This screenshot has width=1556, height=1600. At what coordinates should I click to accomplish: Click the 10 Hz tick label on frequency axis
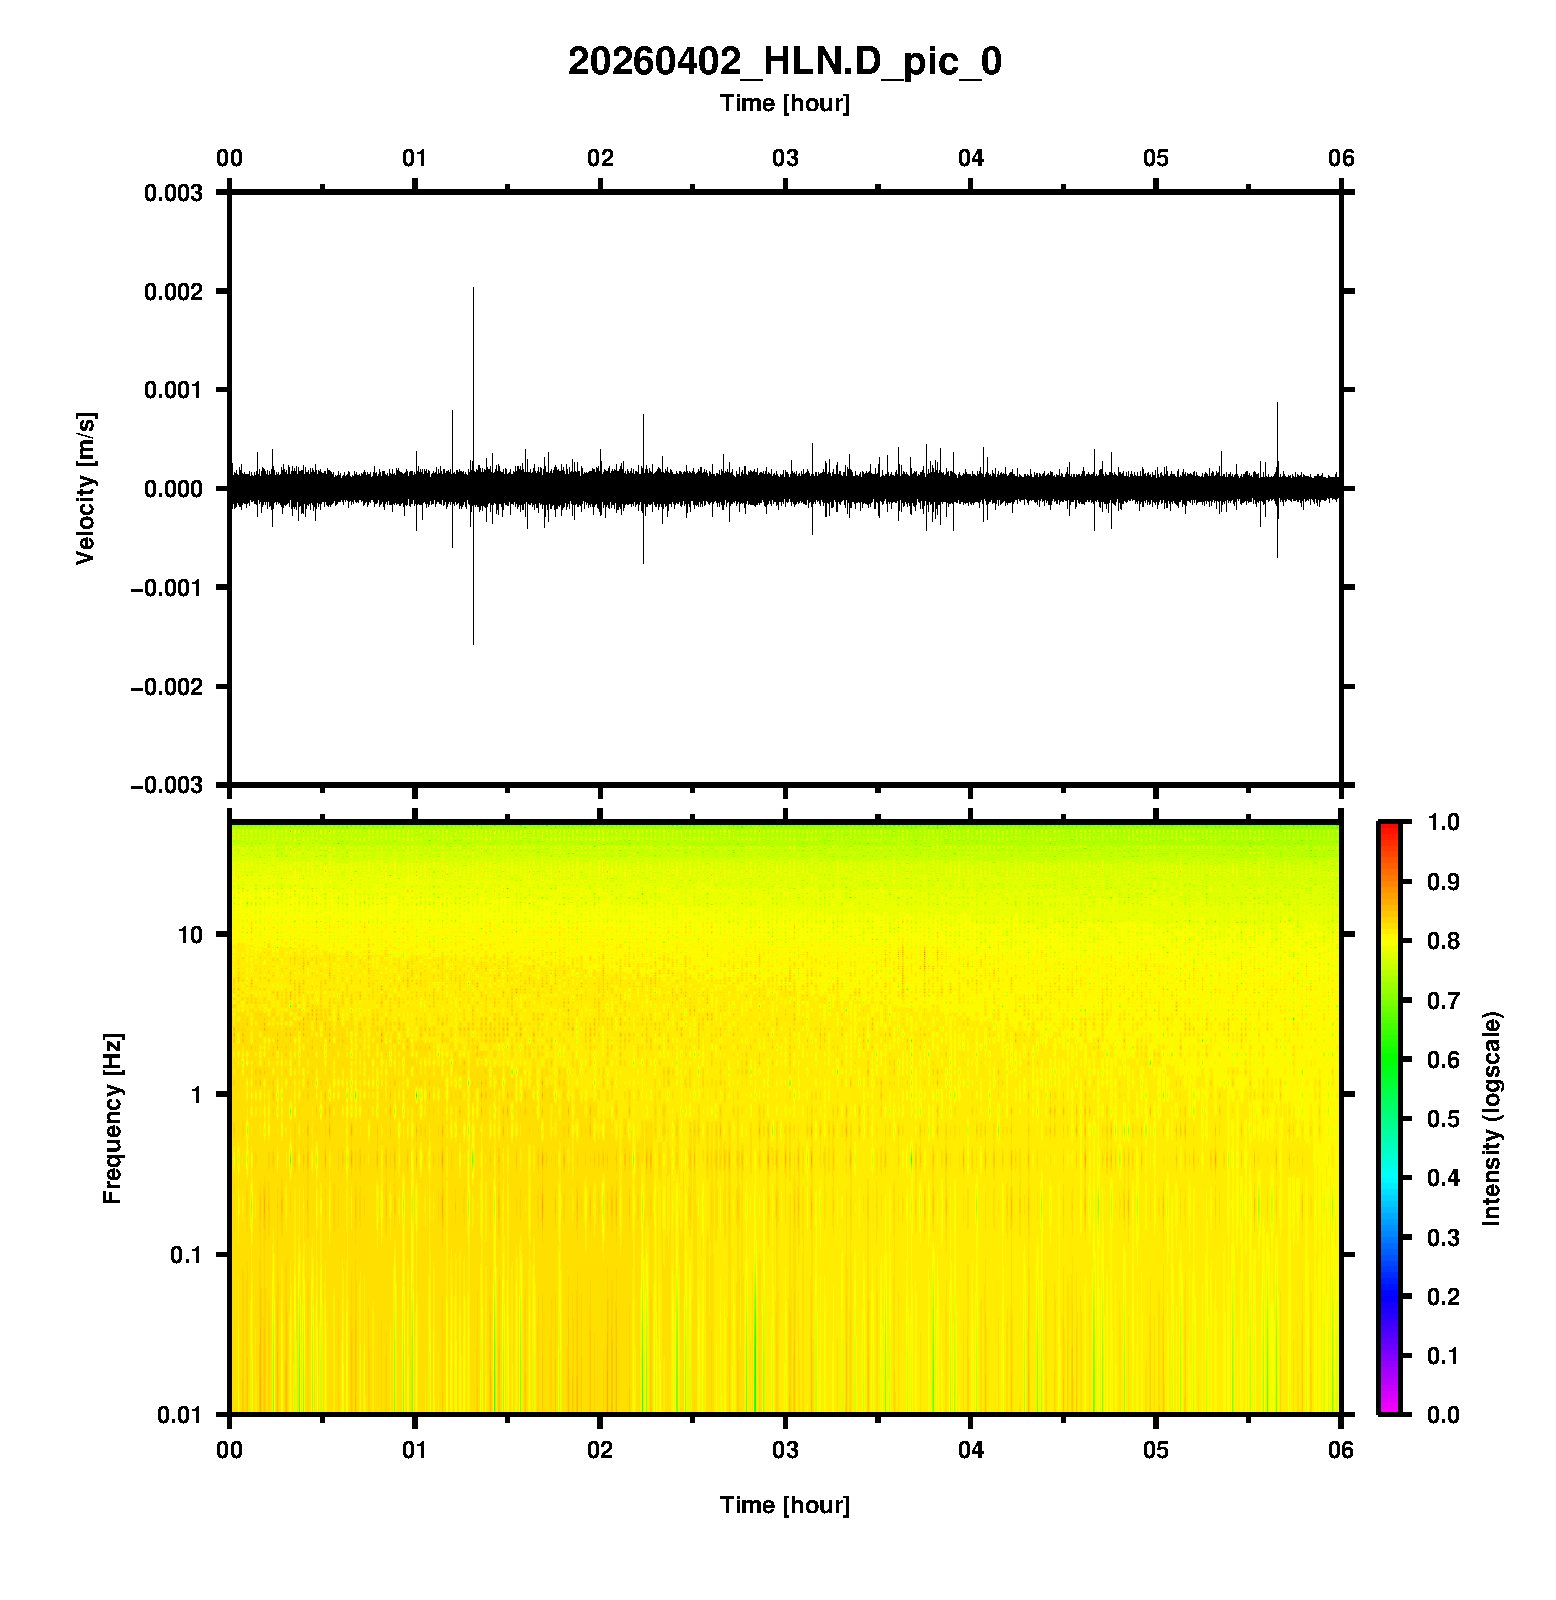pos(189,935)
